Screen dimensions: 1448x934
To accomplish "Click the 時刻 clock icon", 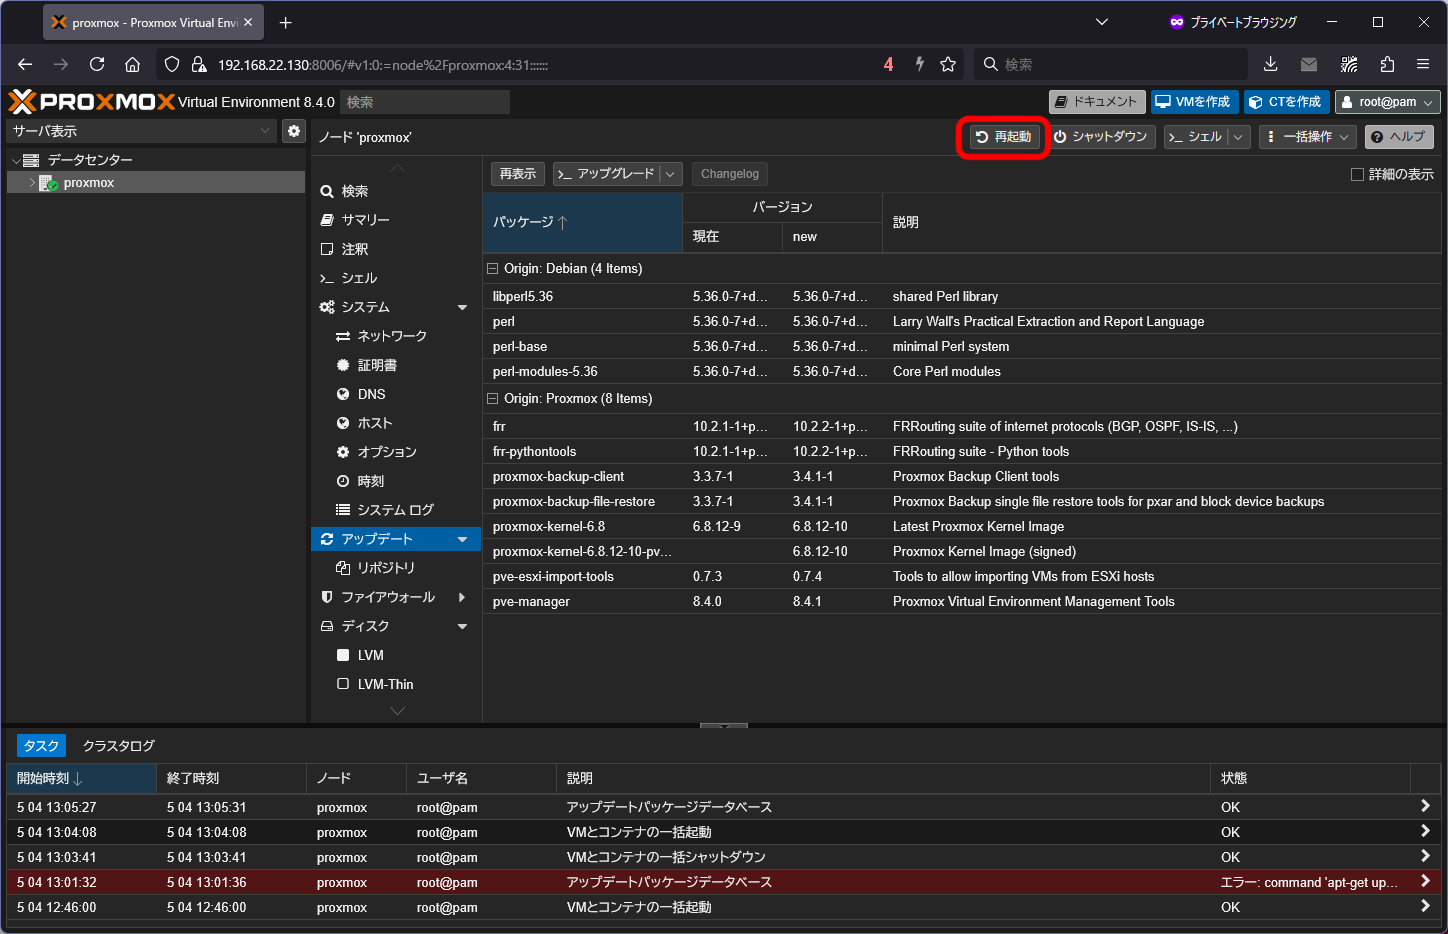I will 343,481.
